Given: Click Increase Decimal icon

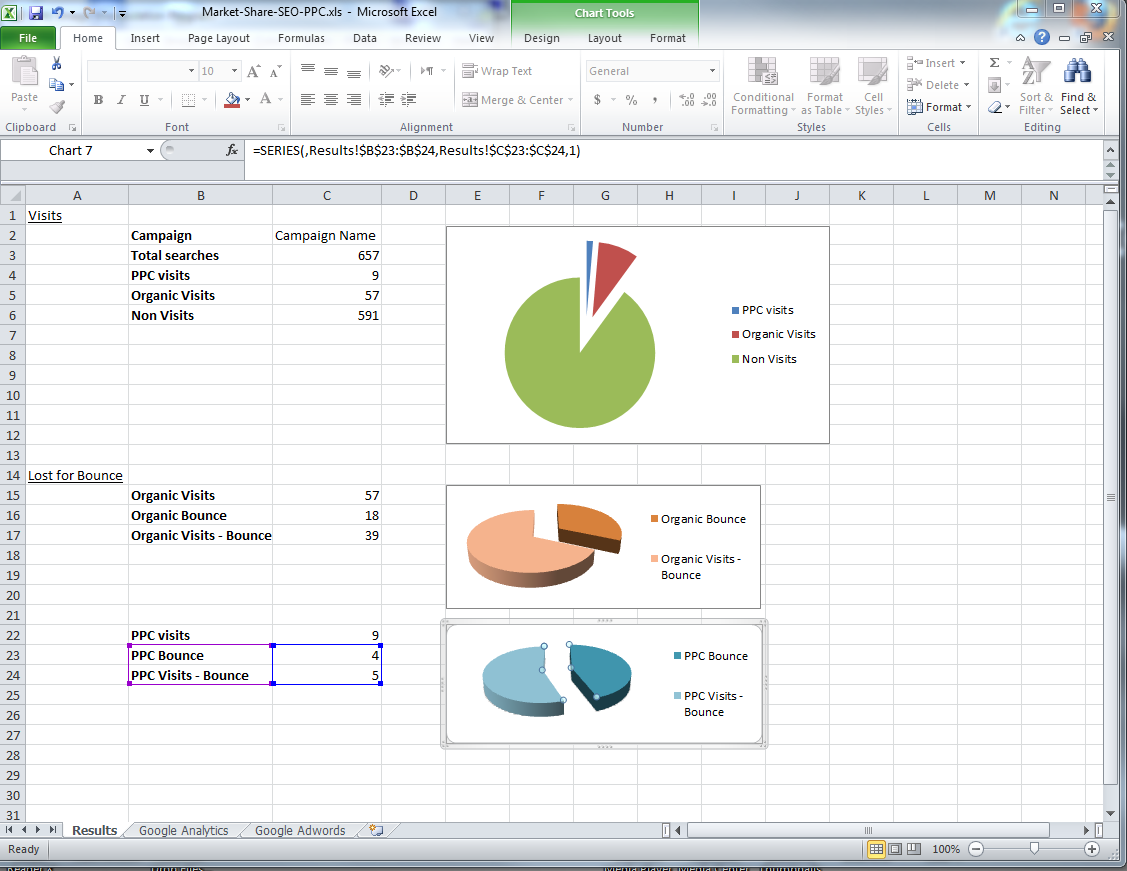Looking at the screenshot, I should coord(686,100).
